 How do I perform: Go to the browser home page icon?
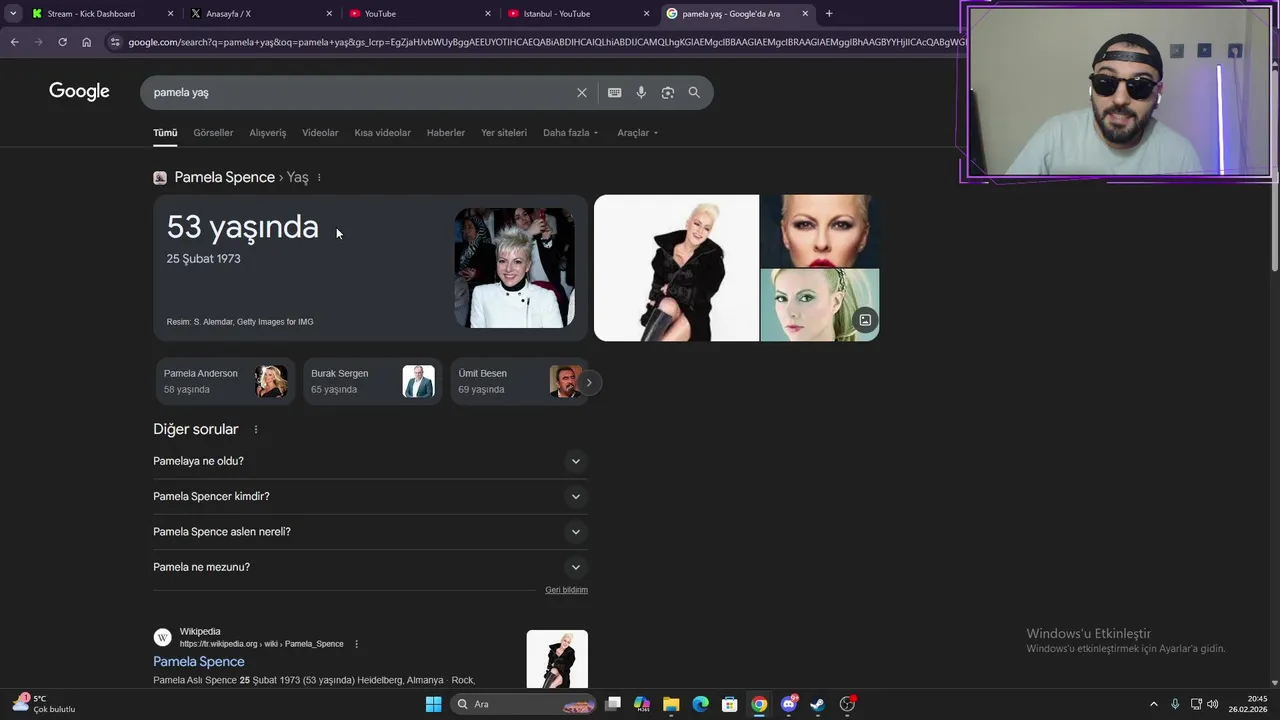click(86, 42)
